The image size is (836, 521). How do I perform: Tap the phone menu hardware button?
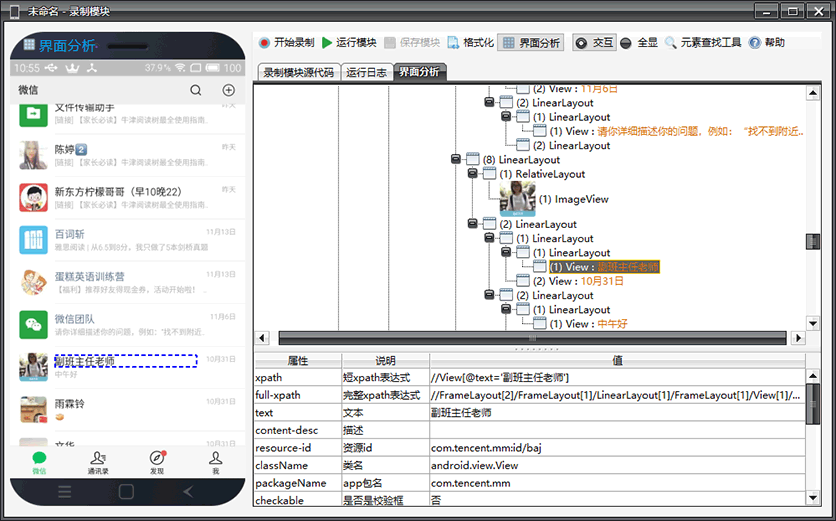(x=65, y=492)
